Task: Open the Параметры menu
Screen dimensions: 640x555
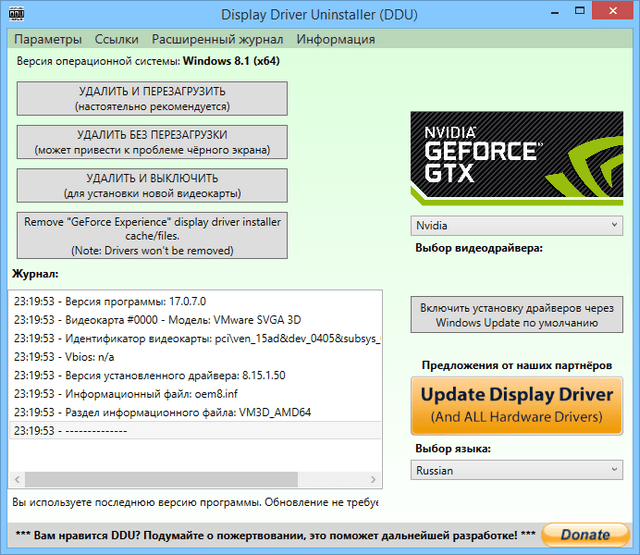Action: pos(49,39)
